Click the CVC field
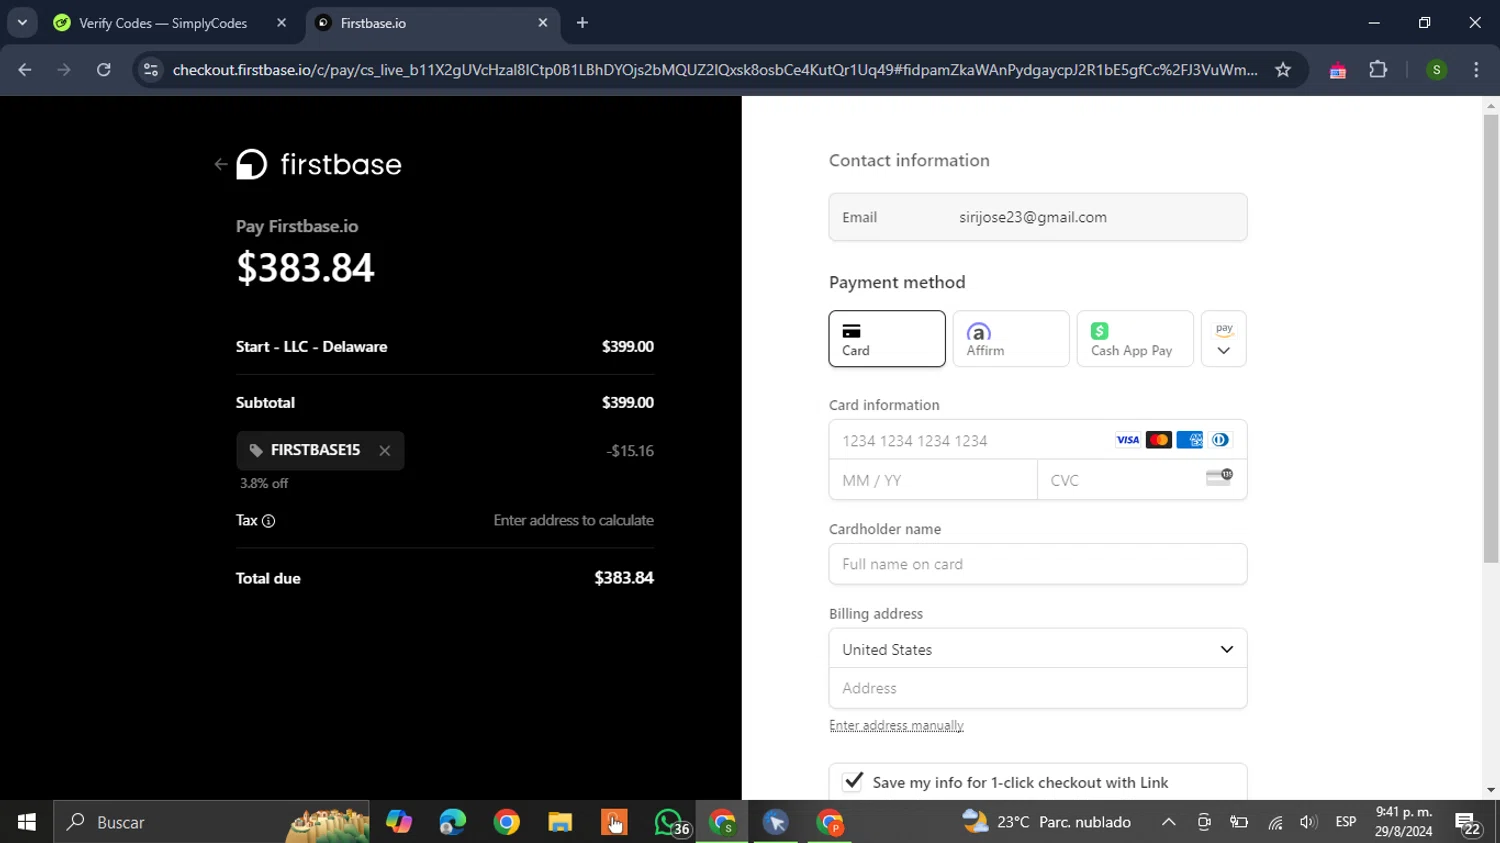Image resolution: width=1500 pixels, height=843 pixels. pos(1142,480)
